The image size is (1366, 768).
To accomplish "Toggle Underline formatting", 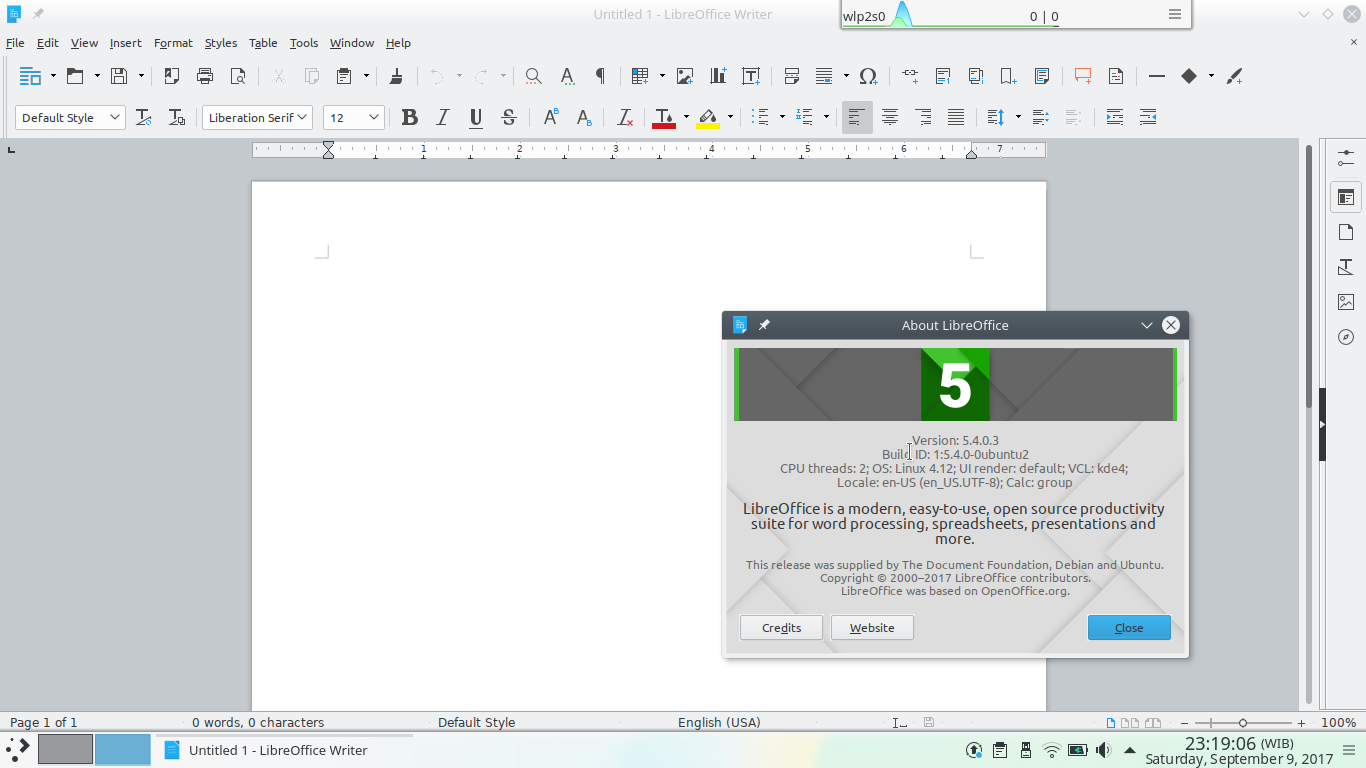I will click(x=476, y=117).
